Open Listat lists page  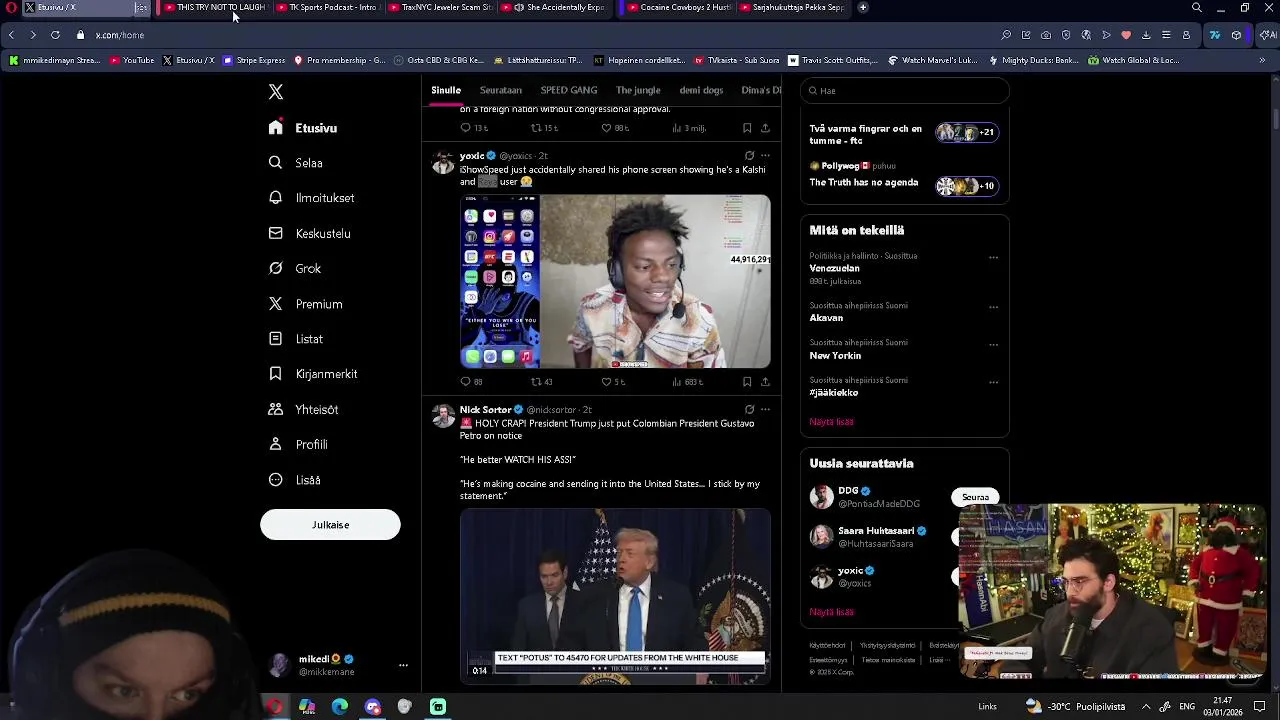296,339
